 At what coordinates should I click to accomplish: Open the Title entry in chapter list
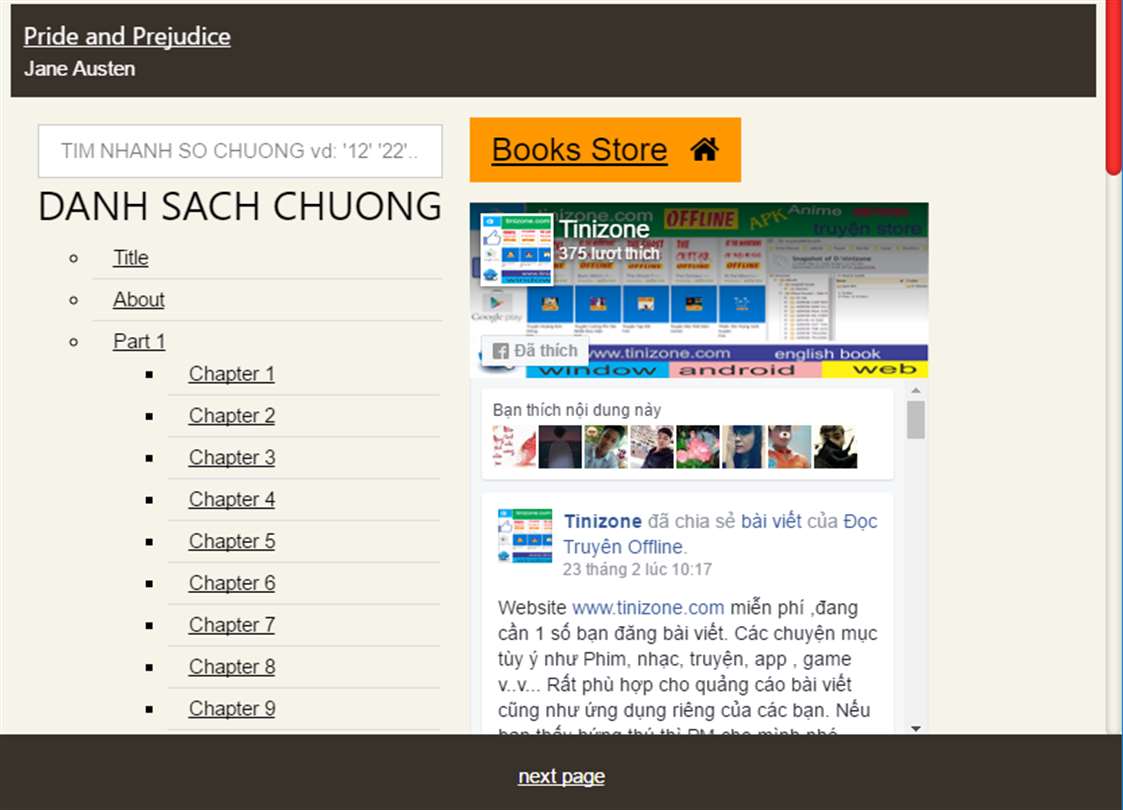pos(130,257)
